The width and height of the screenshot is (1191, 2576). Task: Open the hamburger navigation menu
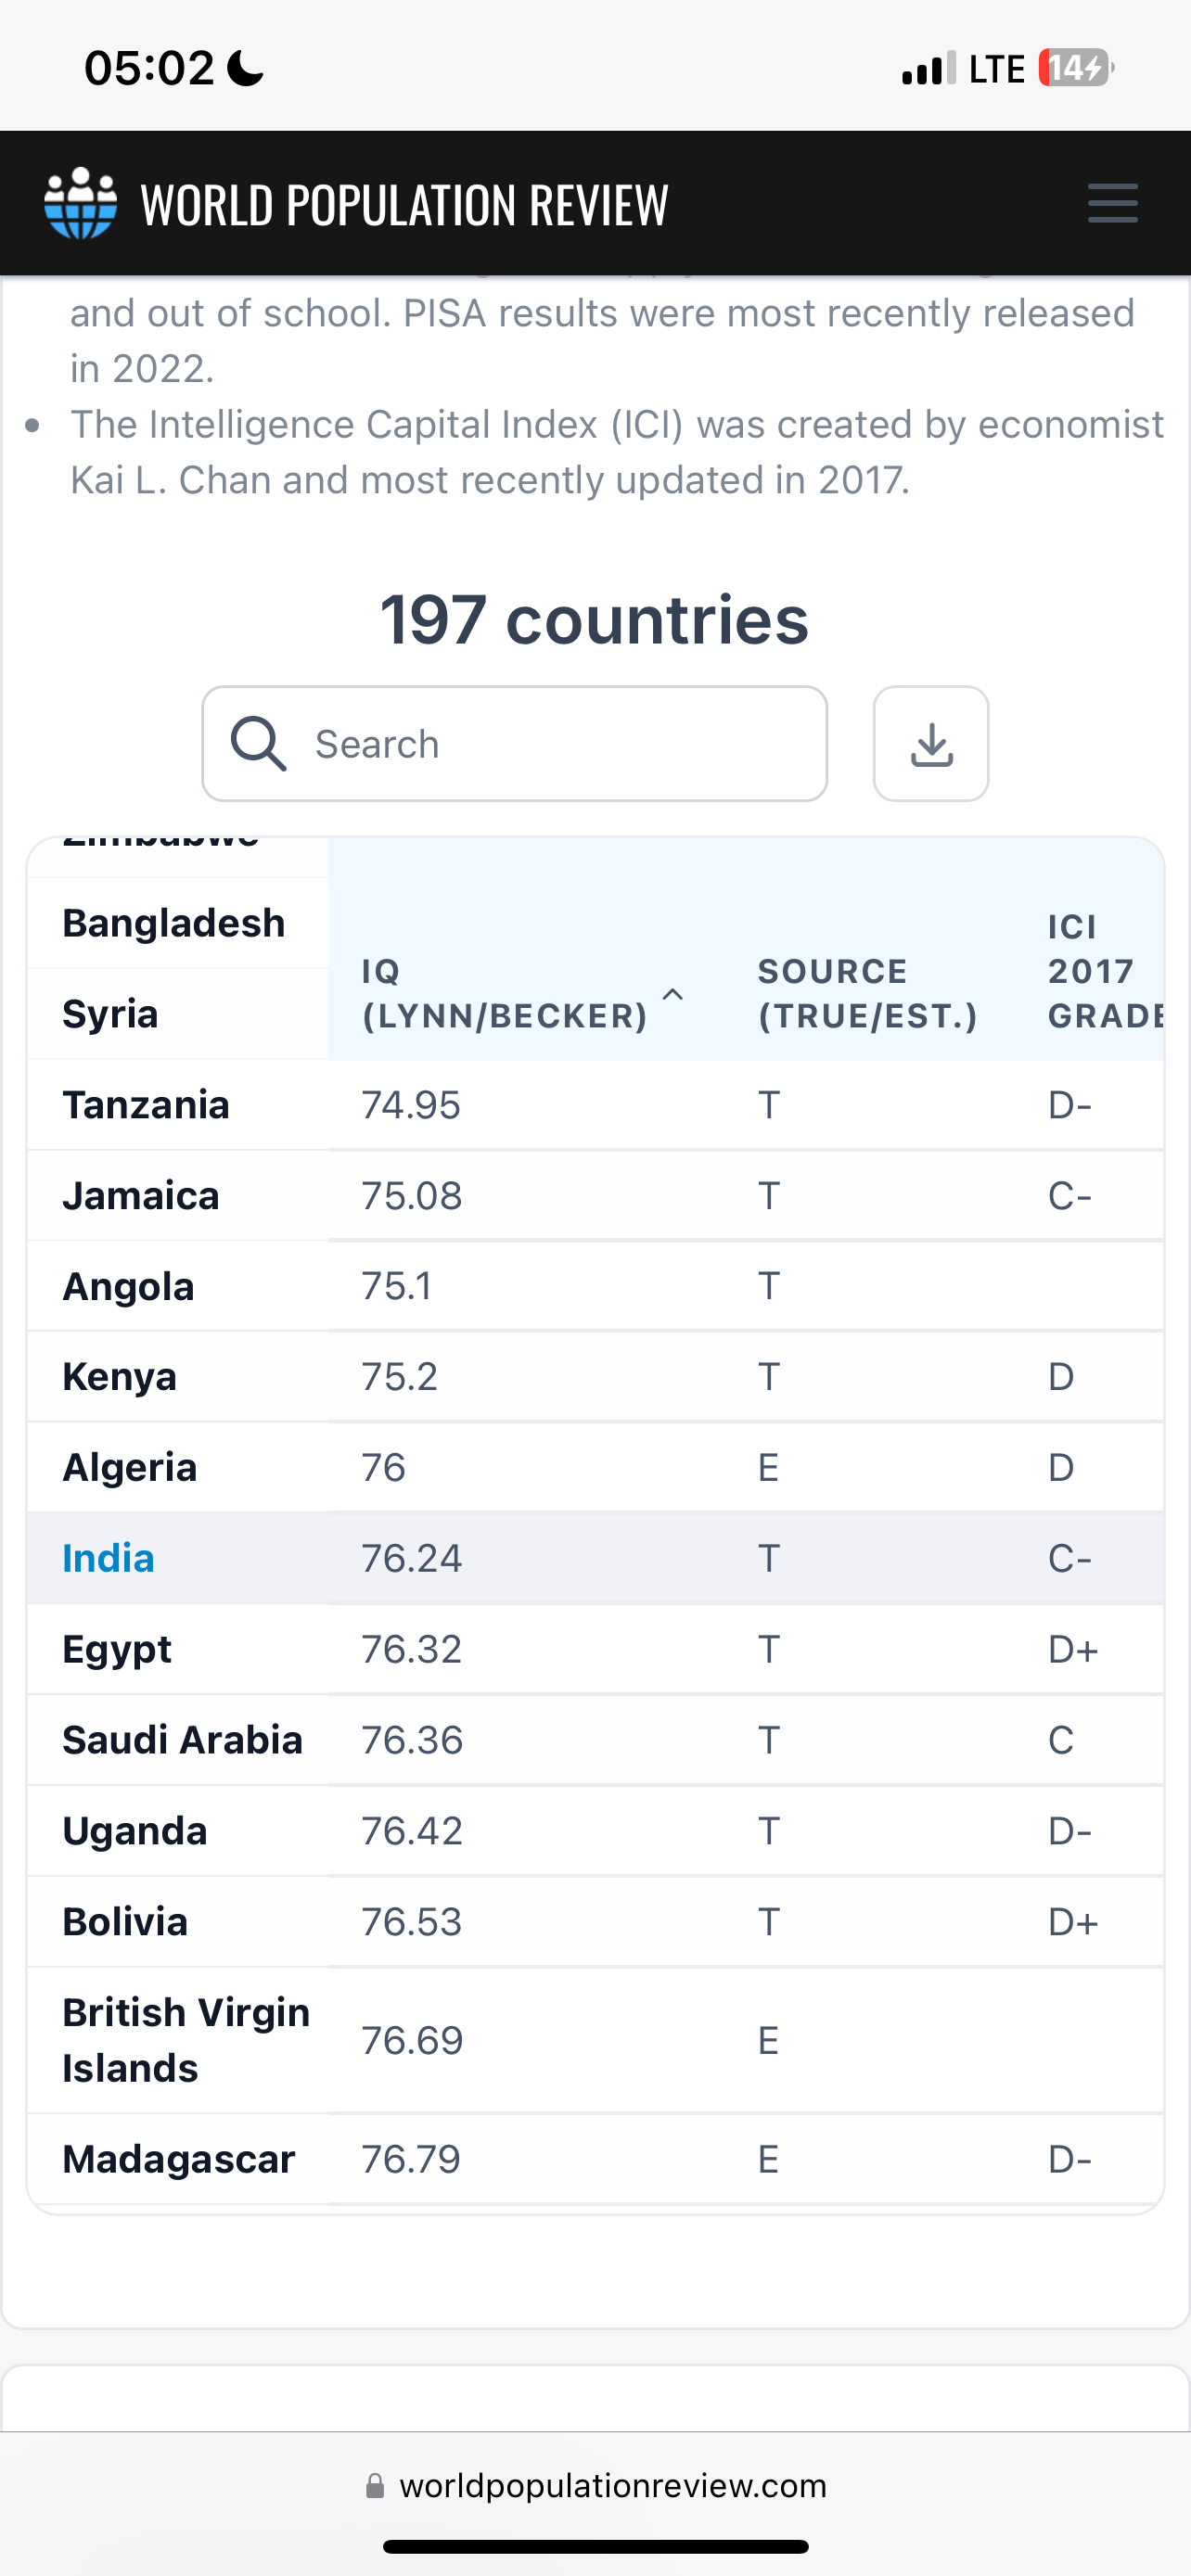(x=1112, y=203)
